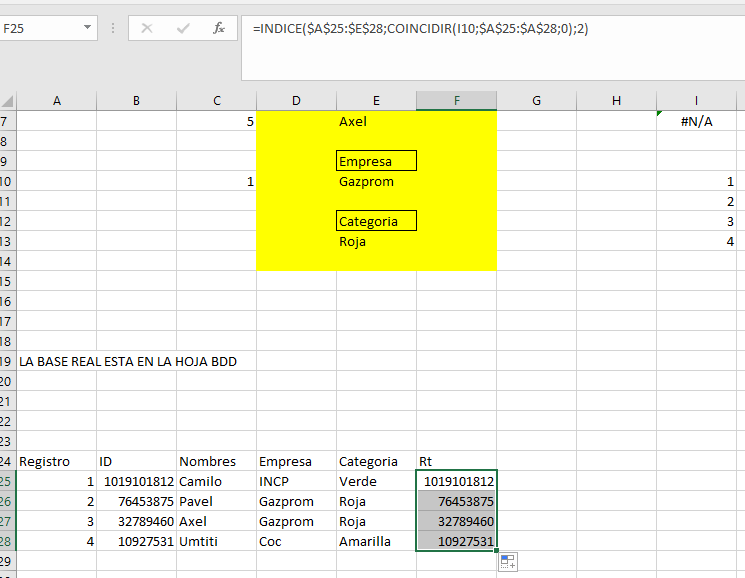Image resolution: width=745 pixels, height=578 pixels.
Task: Open the Auto Fill Options icon
Action: [x=508, y=562]
